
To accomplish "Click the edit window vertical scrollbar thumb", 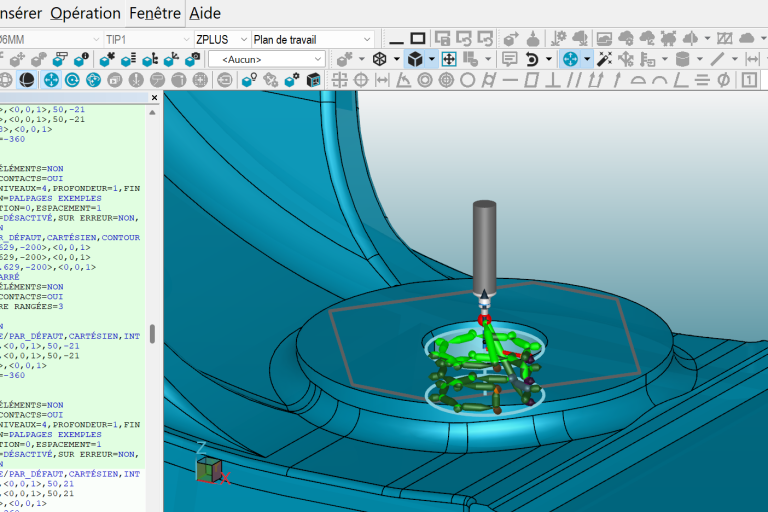I will (153, 333).
